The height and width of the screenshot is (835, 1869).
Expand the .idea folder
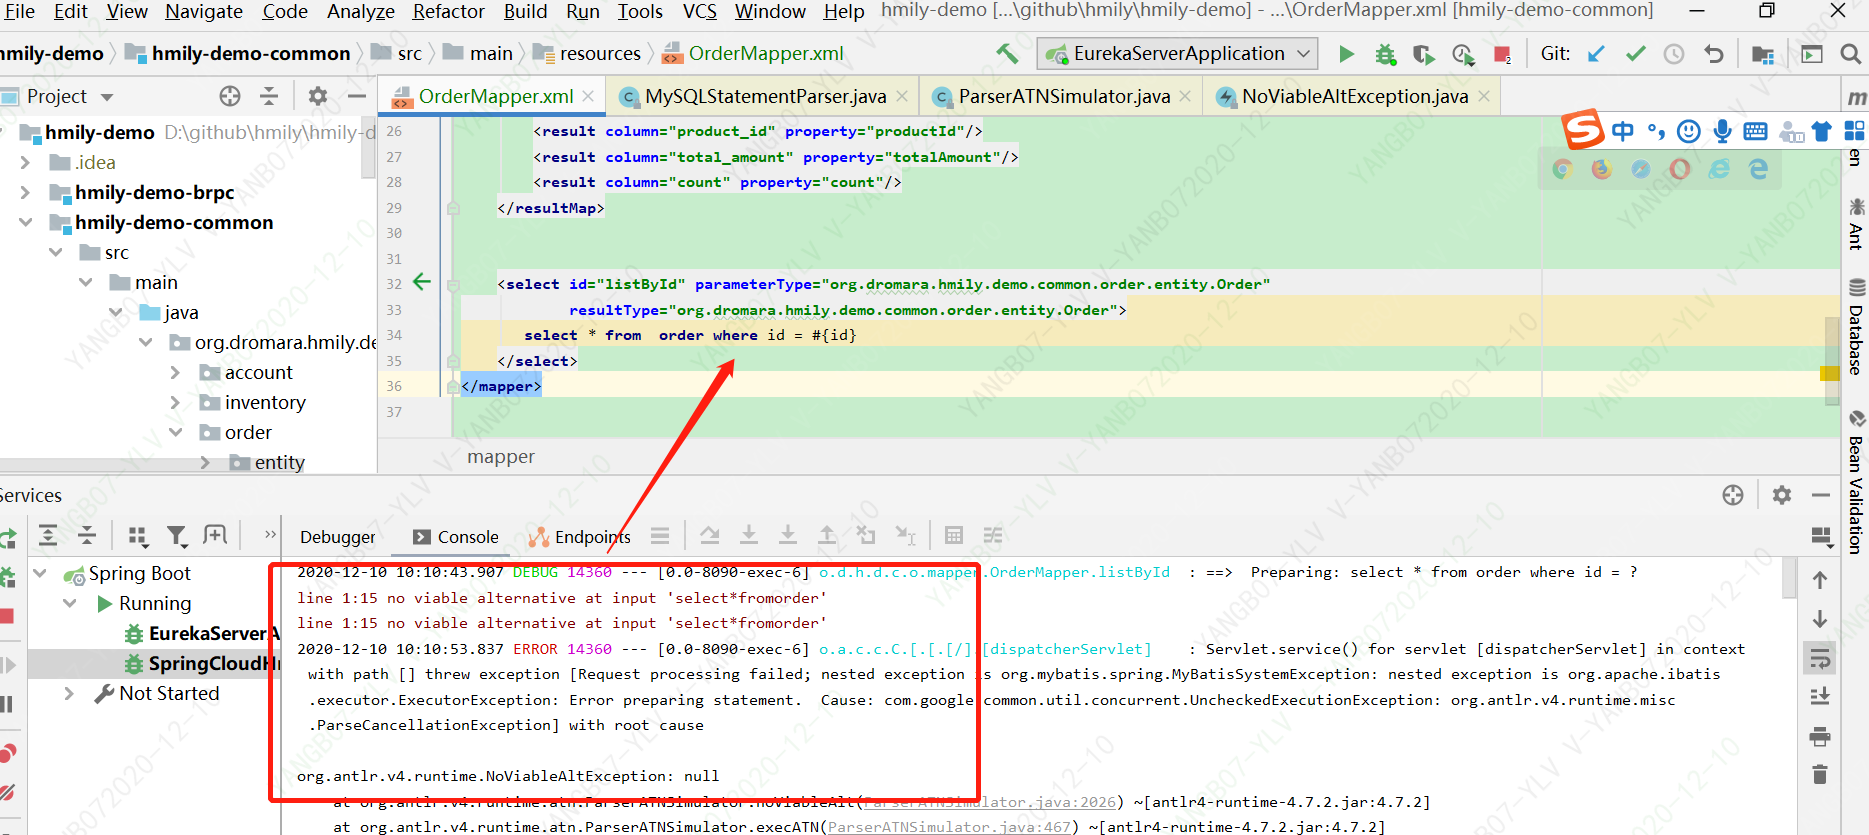pyautogui.click(x=25, y=162)
